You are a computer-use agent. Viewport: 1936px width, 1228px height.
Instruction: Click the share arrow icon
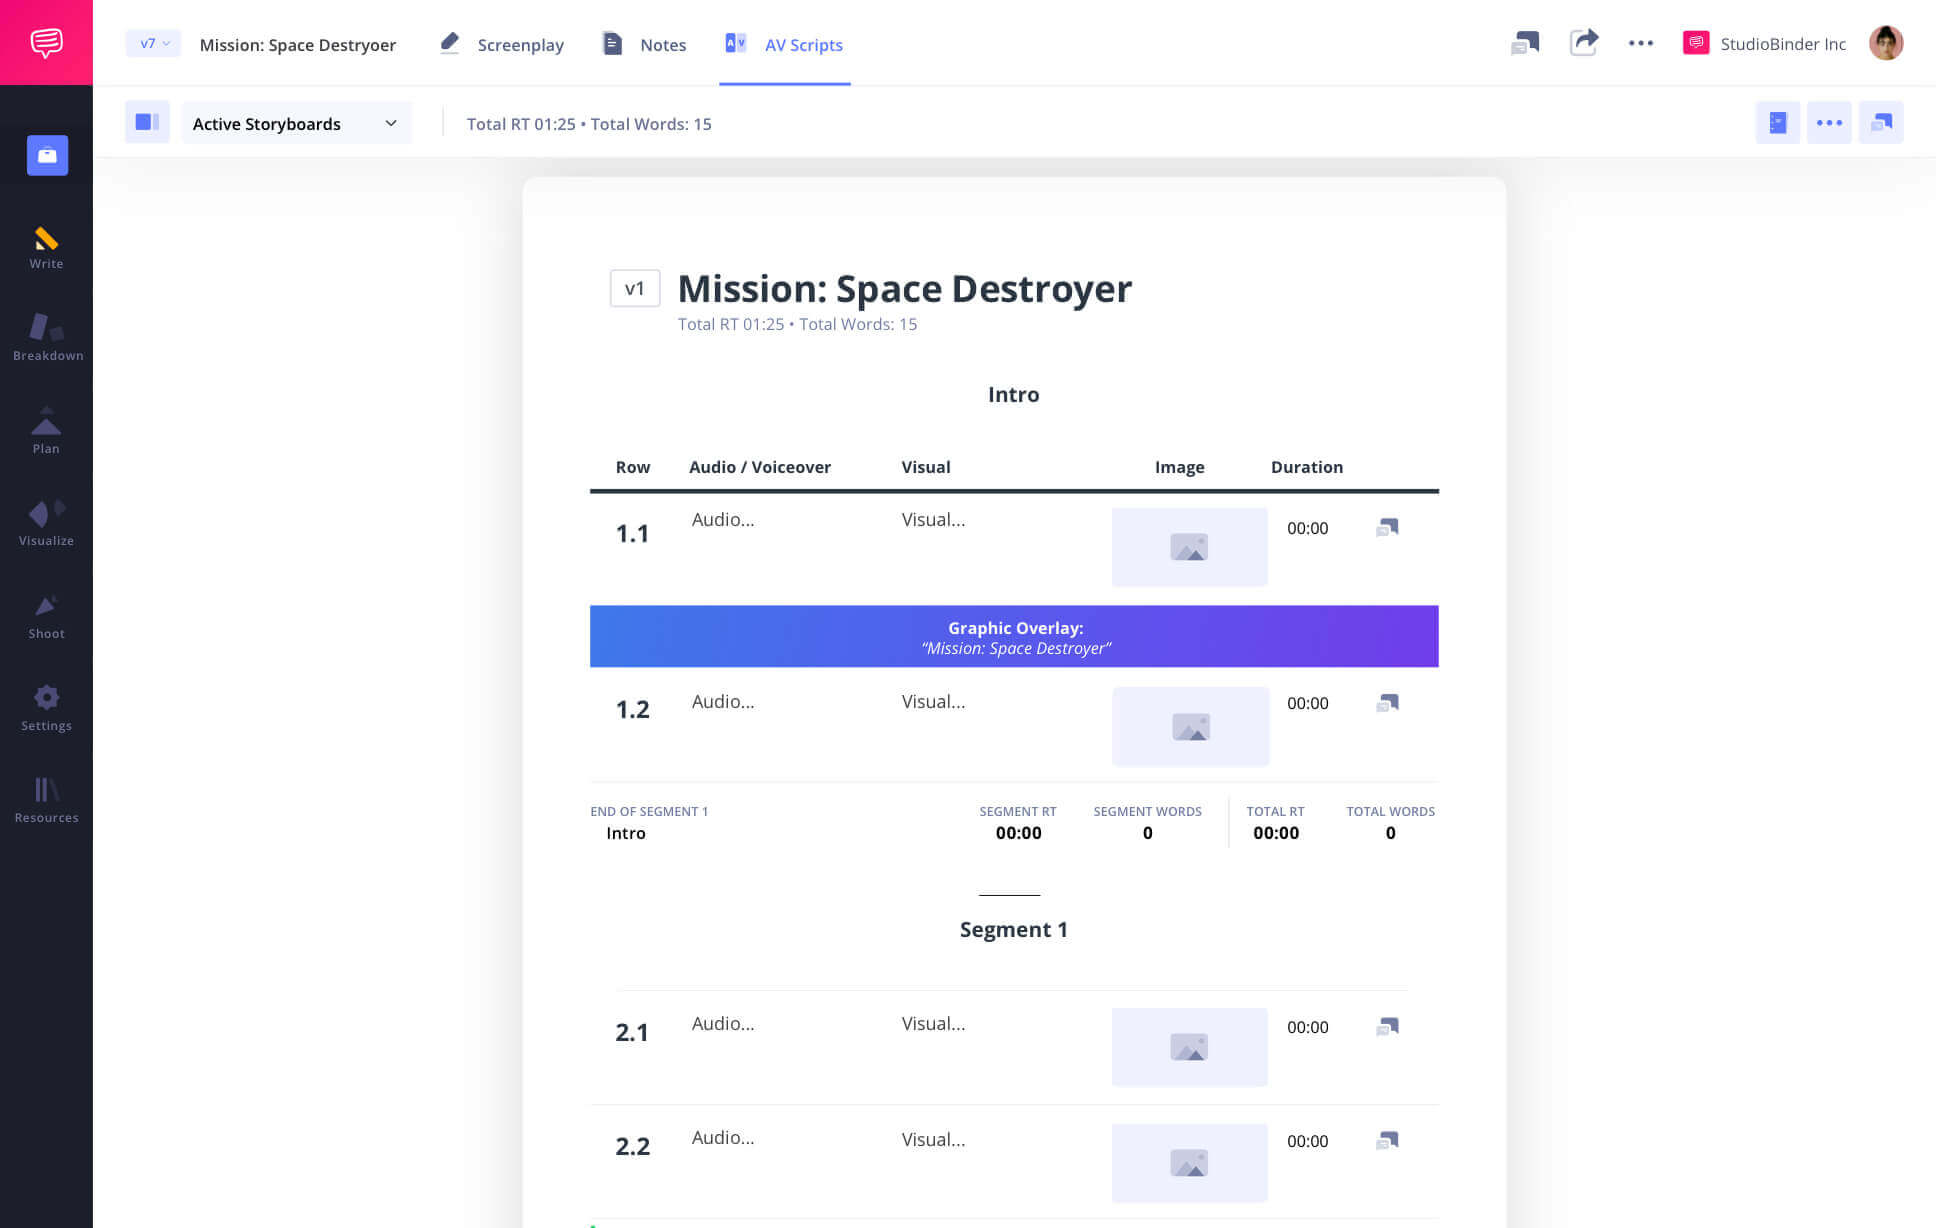pos(1584,42)
